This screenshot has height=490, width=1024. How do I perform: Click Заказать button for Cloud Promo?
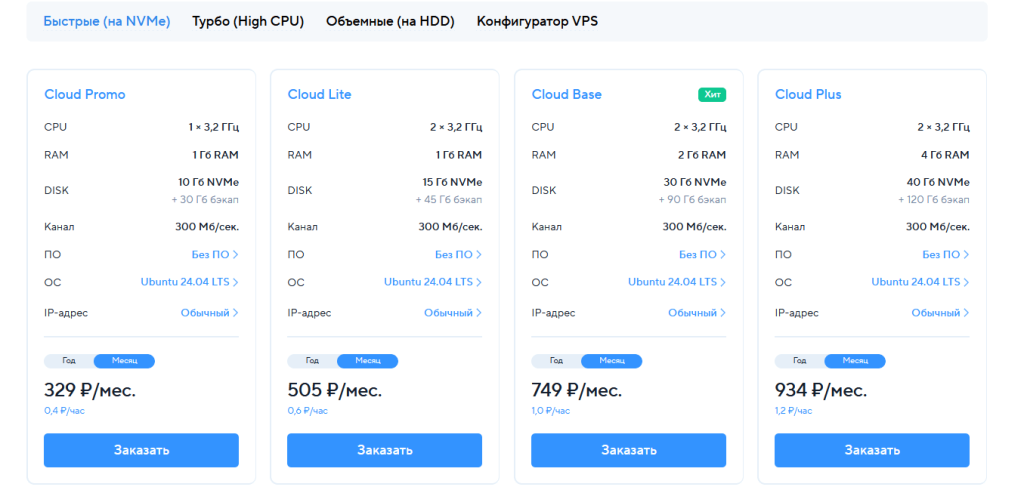[x=141, y=450]
